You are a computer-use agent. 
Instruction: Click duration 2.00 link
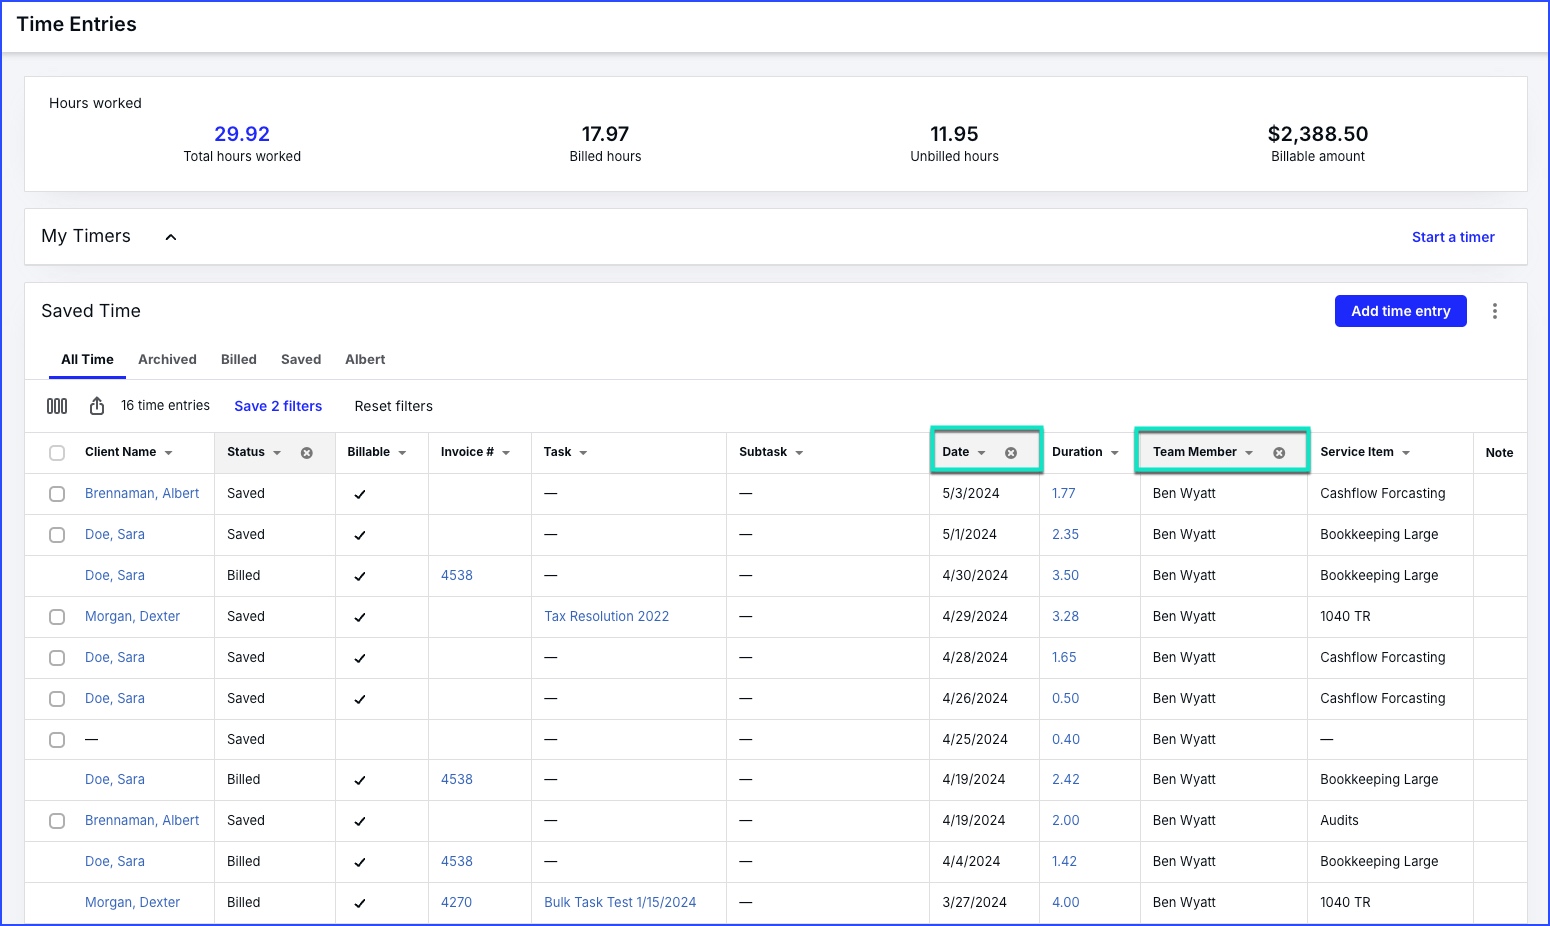pos(1066,820)
